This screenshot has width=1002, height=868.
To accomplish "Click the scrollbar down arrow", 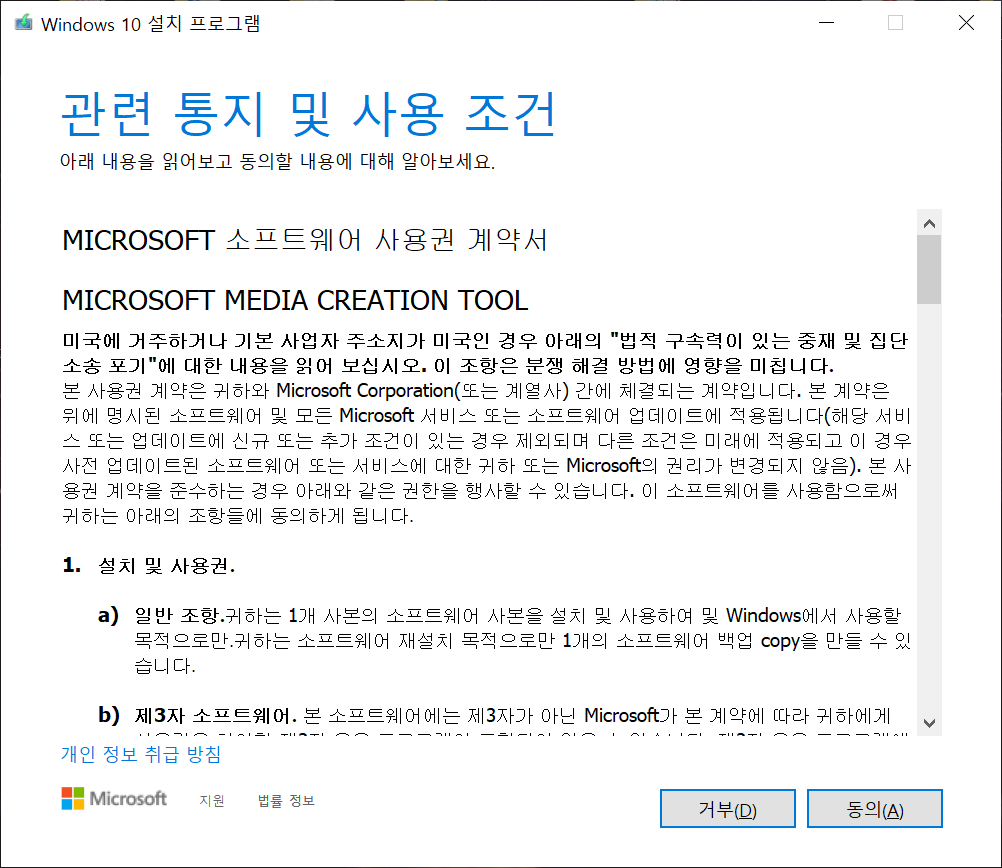I will 929,723.
